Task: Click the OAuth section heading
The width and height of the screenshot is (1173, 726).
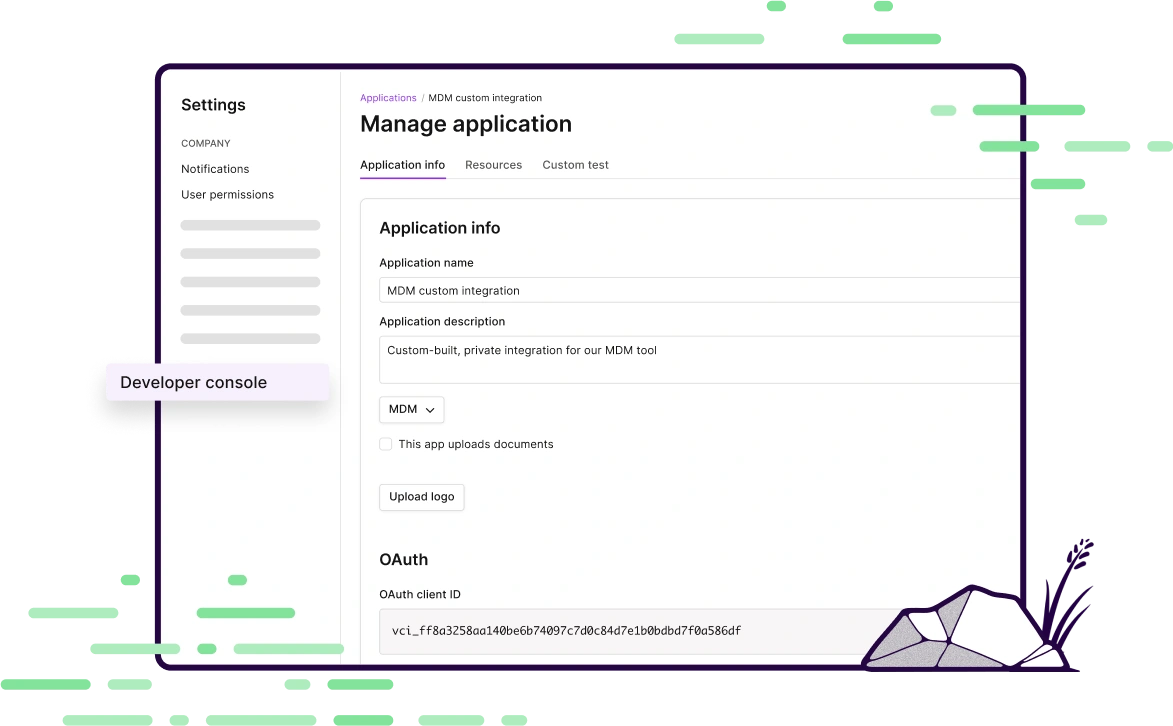Action: (403, 560)
